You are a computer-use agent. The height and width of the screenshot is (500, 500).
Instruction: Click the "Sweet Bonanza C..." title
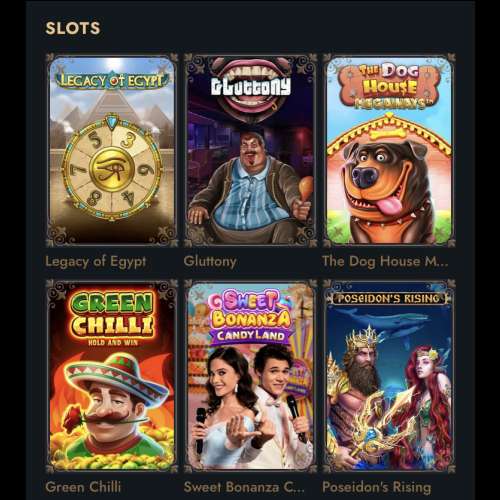pos(244,487)
